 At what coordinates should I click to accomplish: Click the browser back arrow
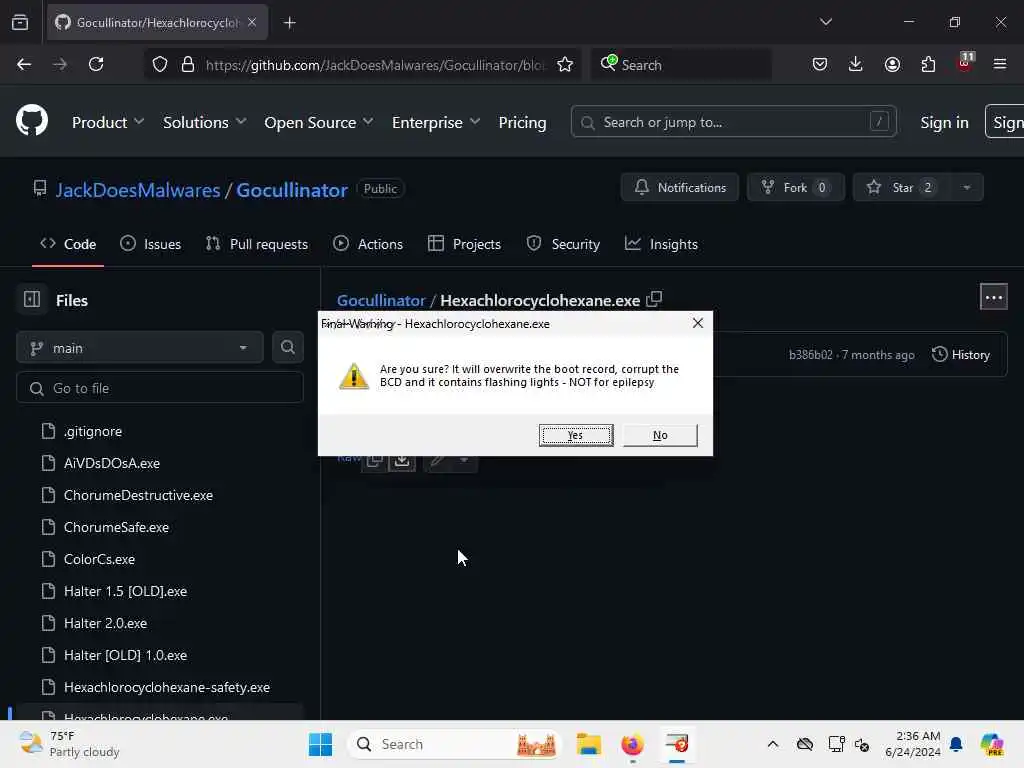click(x=24, y=64)
